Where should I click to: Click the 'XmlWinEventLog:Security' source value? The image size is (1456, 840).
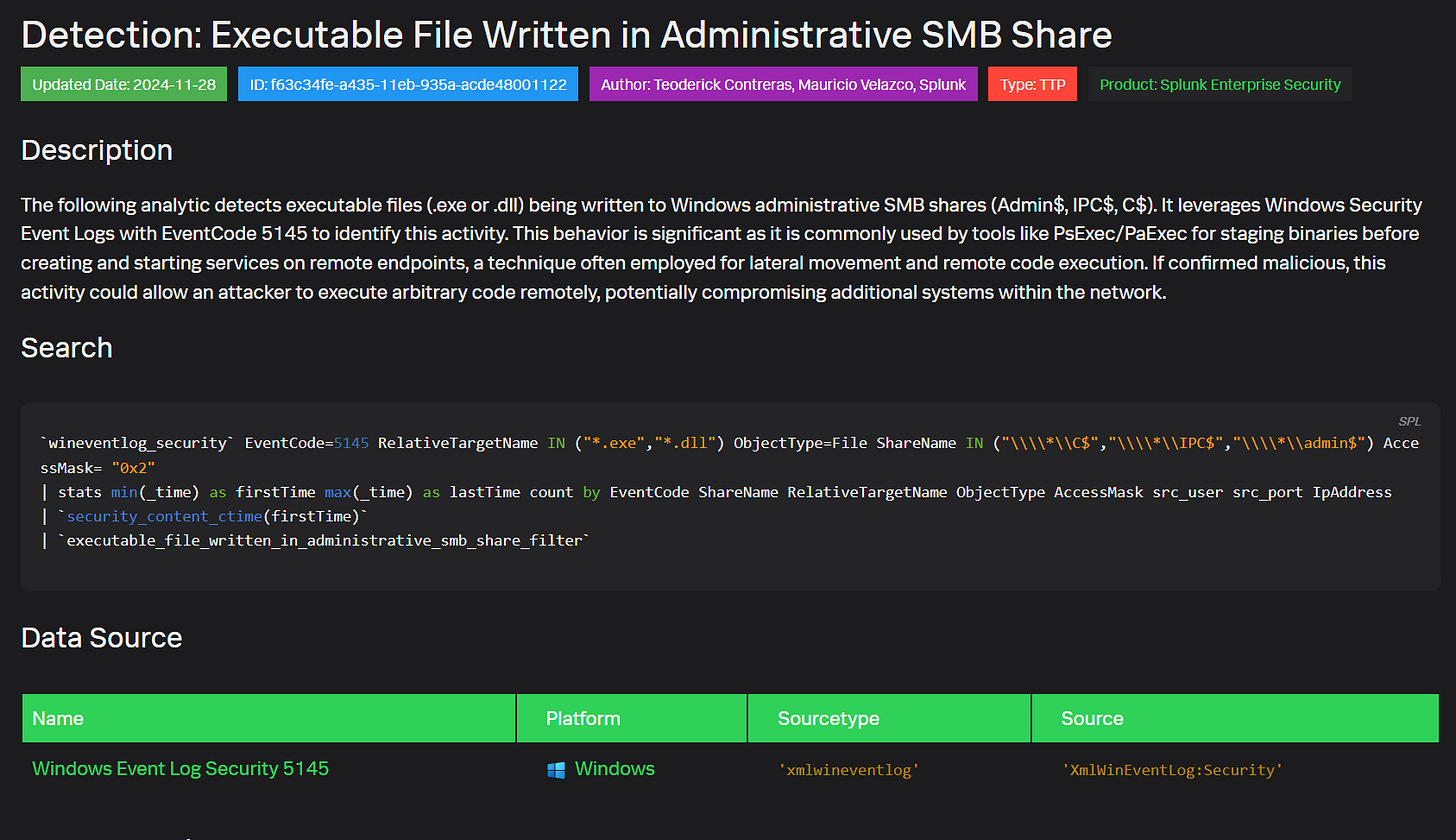coord(1173,770)
